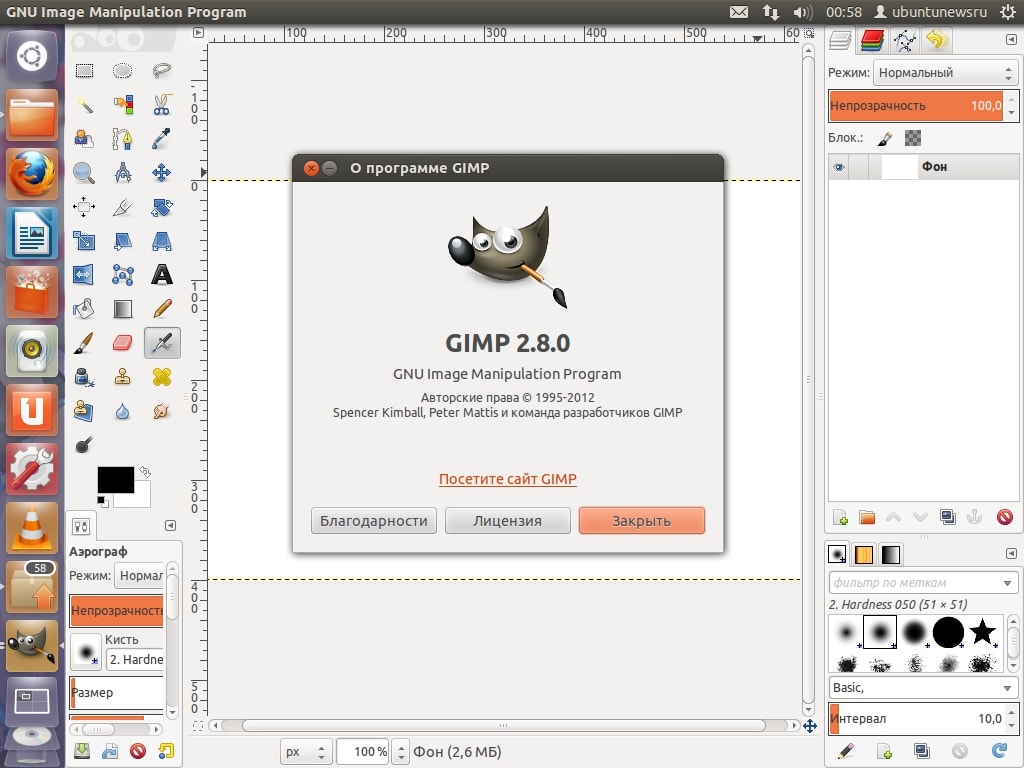1024x768 pixels.
Task: Select the Paths tool
Action: [123, 138]
